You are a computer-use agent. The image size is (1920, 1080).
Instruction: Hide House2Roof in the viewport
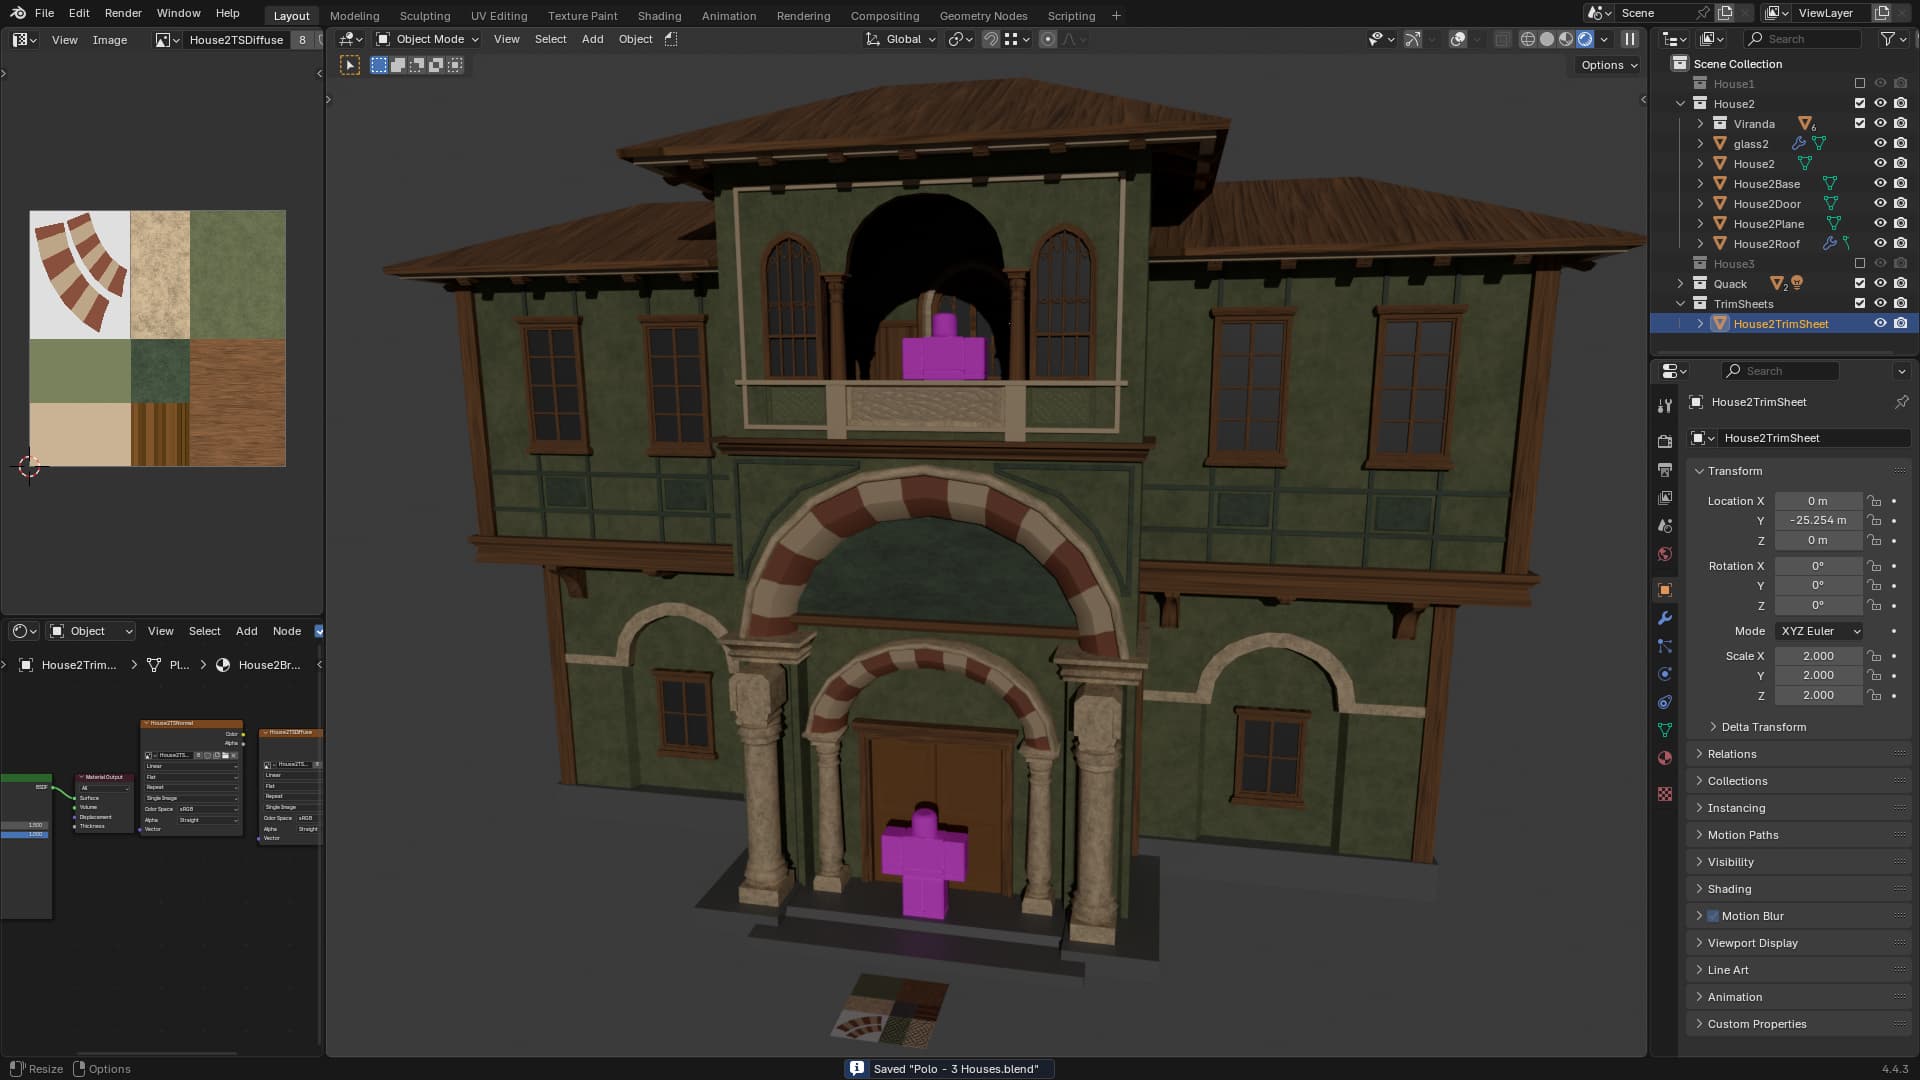tap(1880, 243)
